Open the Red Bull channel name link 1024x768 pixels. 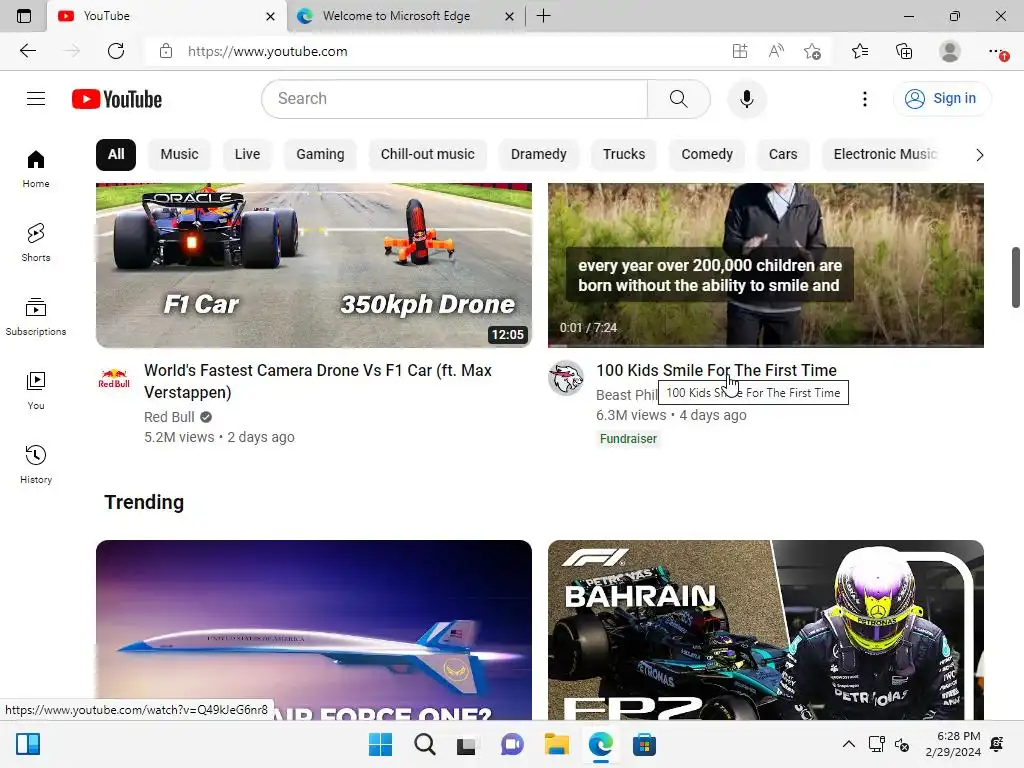(169, 417)
